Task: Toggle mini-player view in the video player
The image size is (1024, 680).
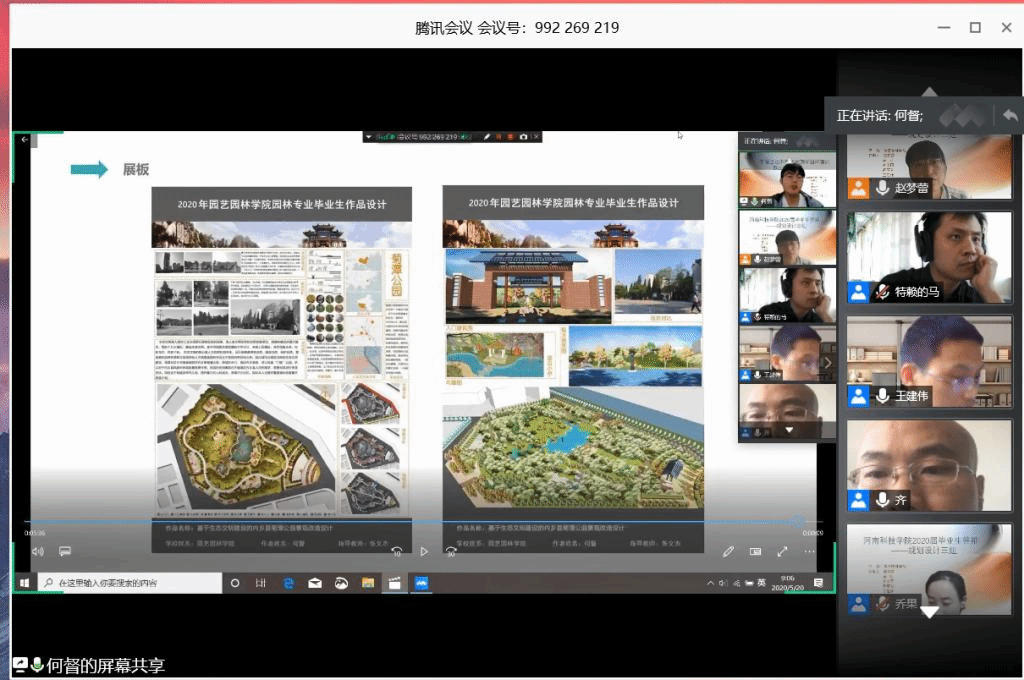Action: point(756,551)
